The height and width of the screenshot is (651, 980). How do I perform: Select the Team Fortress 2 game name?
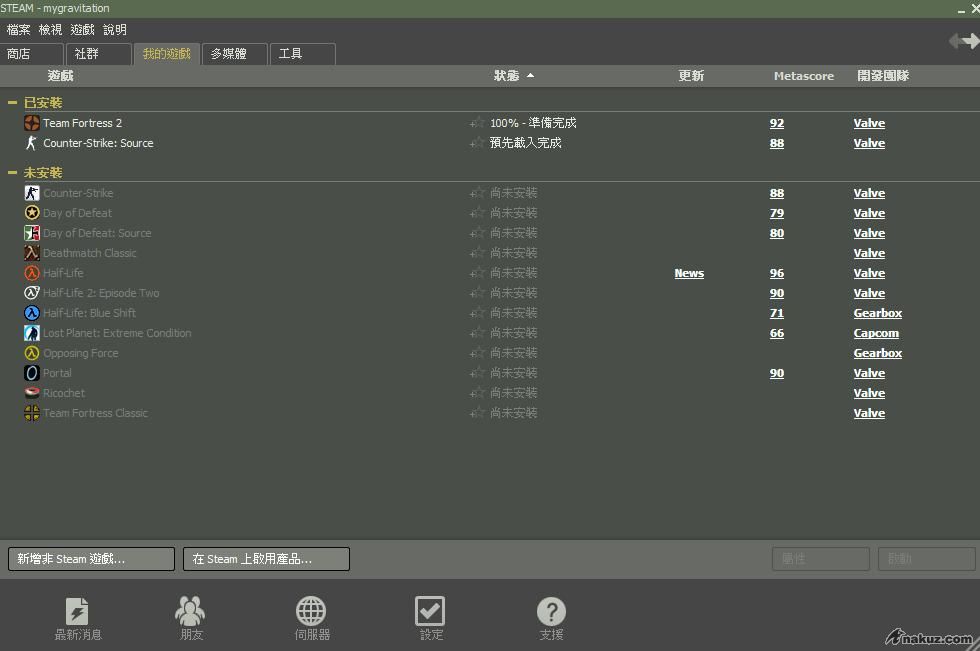[x=82, y=123]
